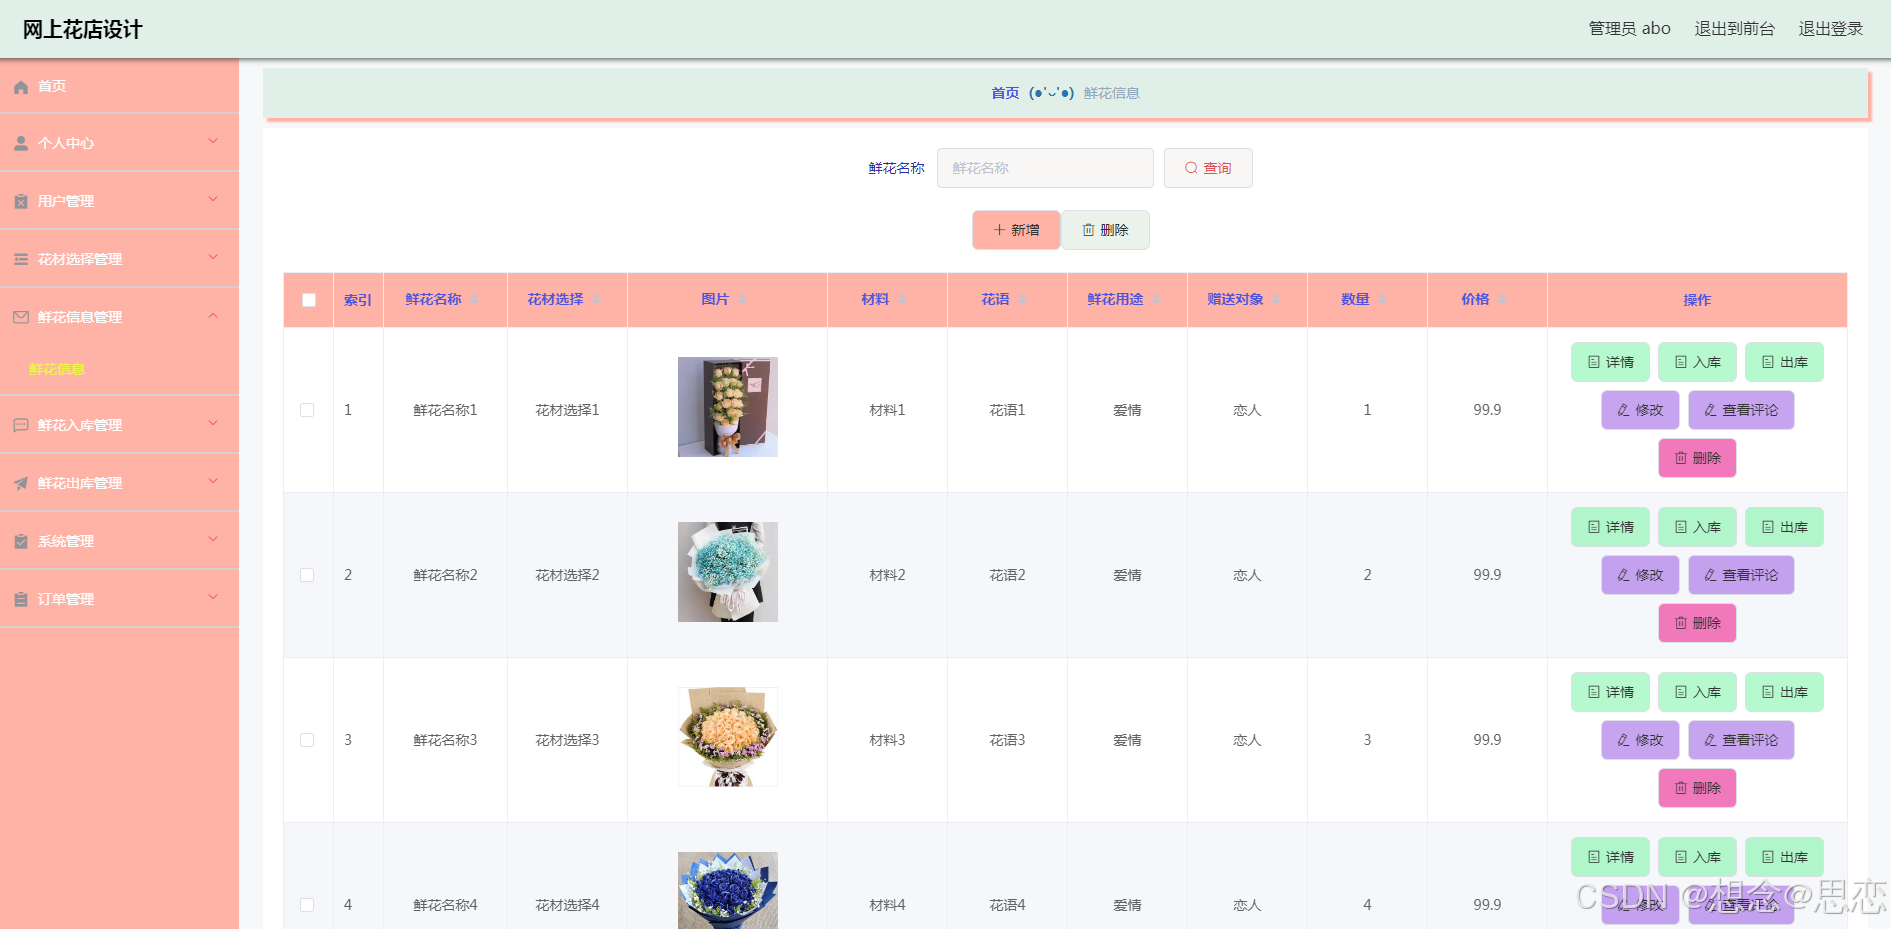
Task: Click the 查询 search button
Action: coord(1208,168)
